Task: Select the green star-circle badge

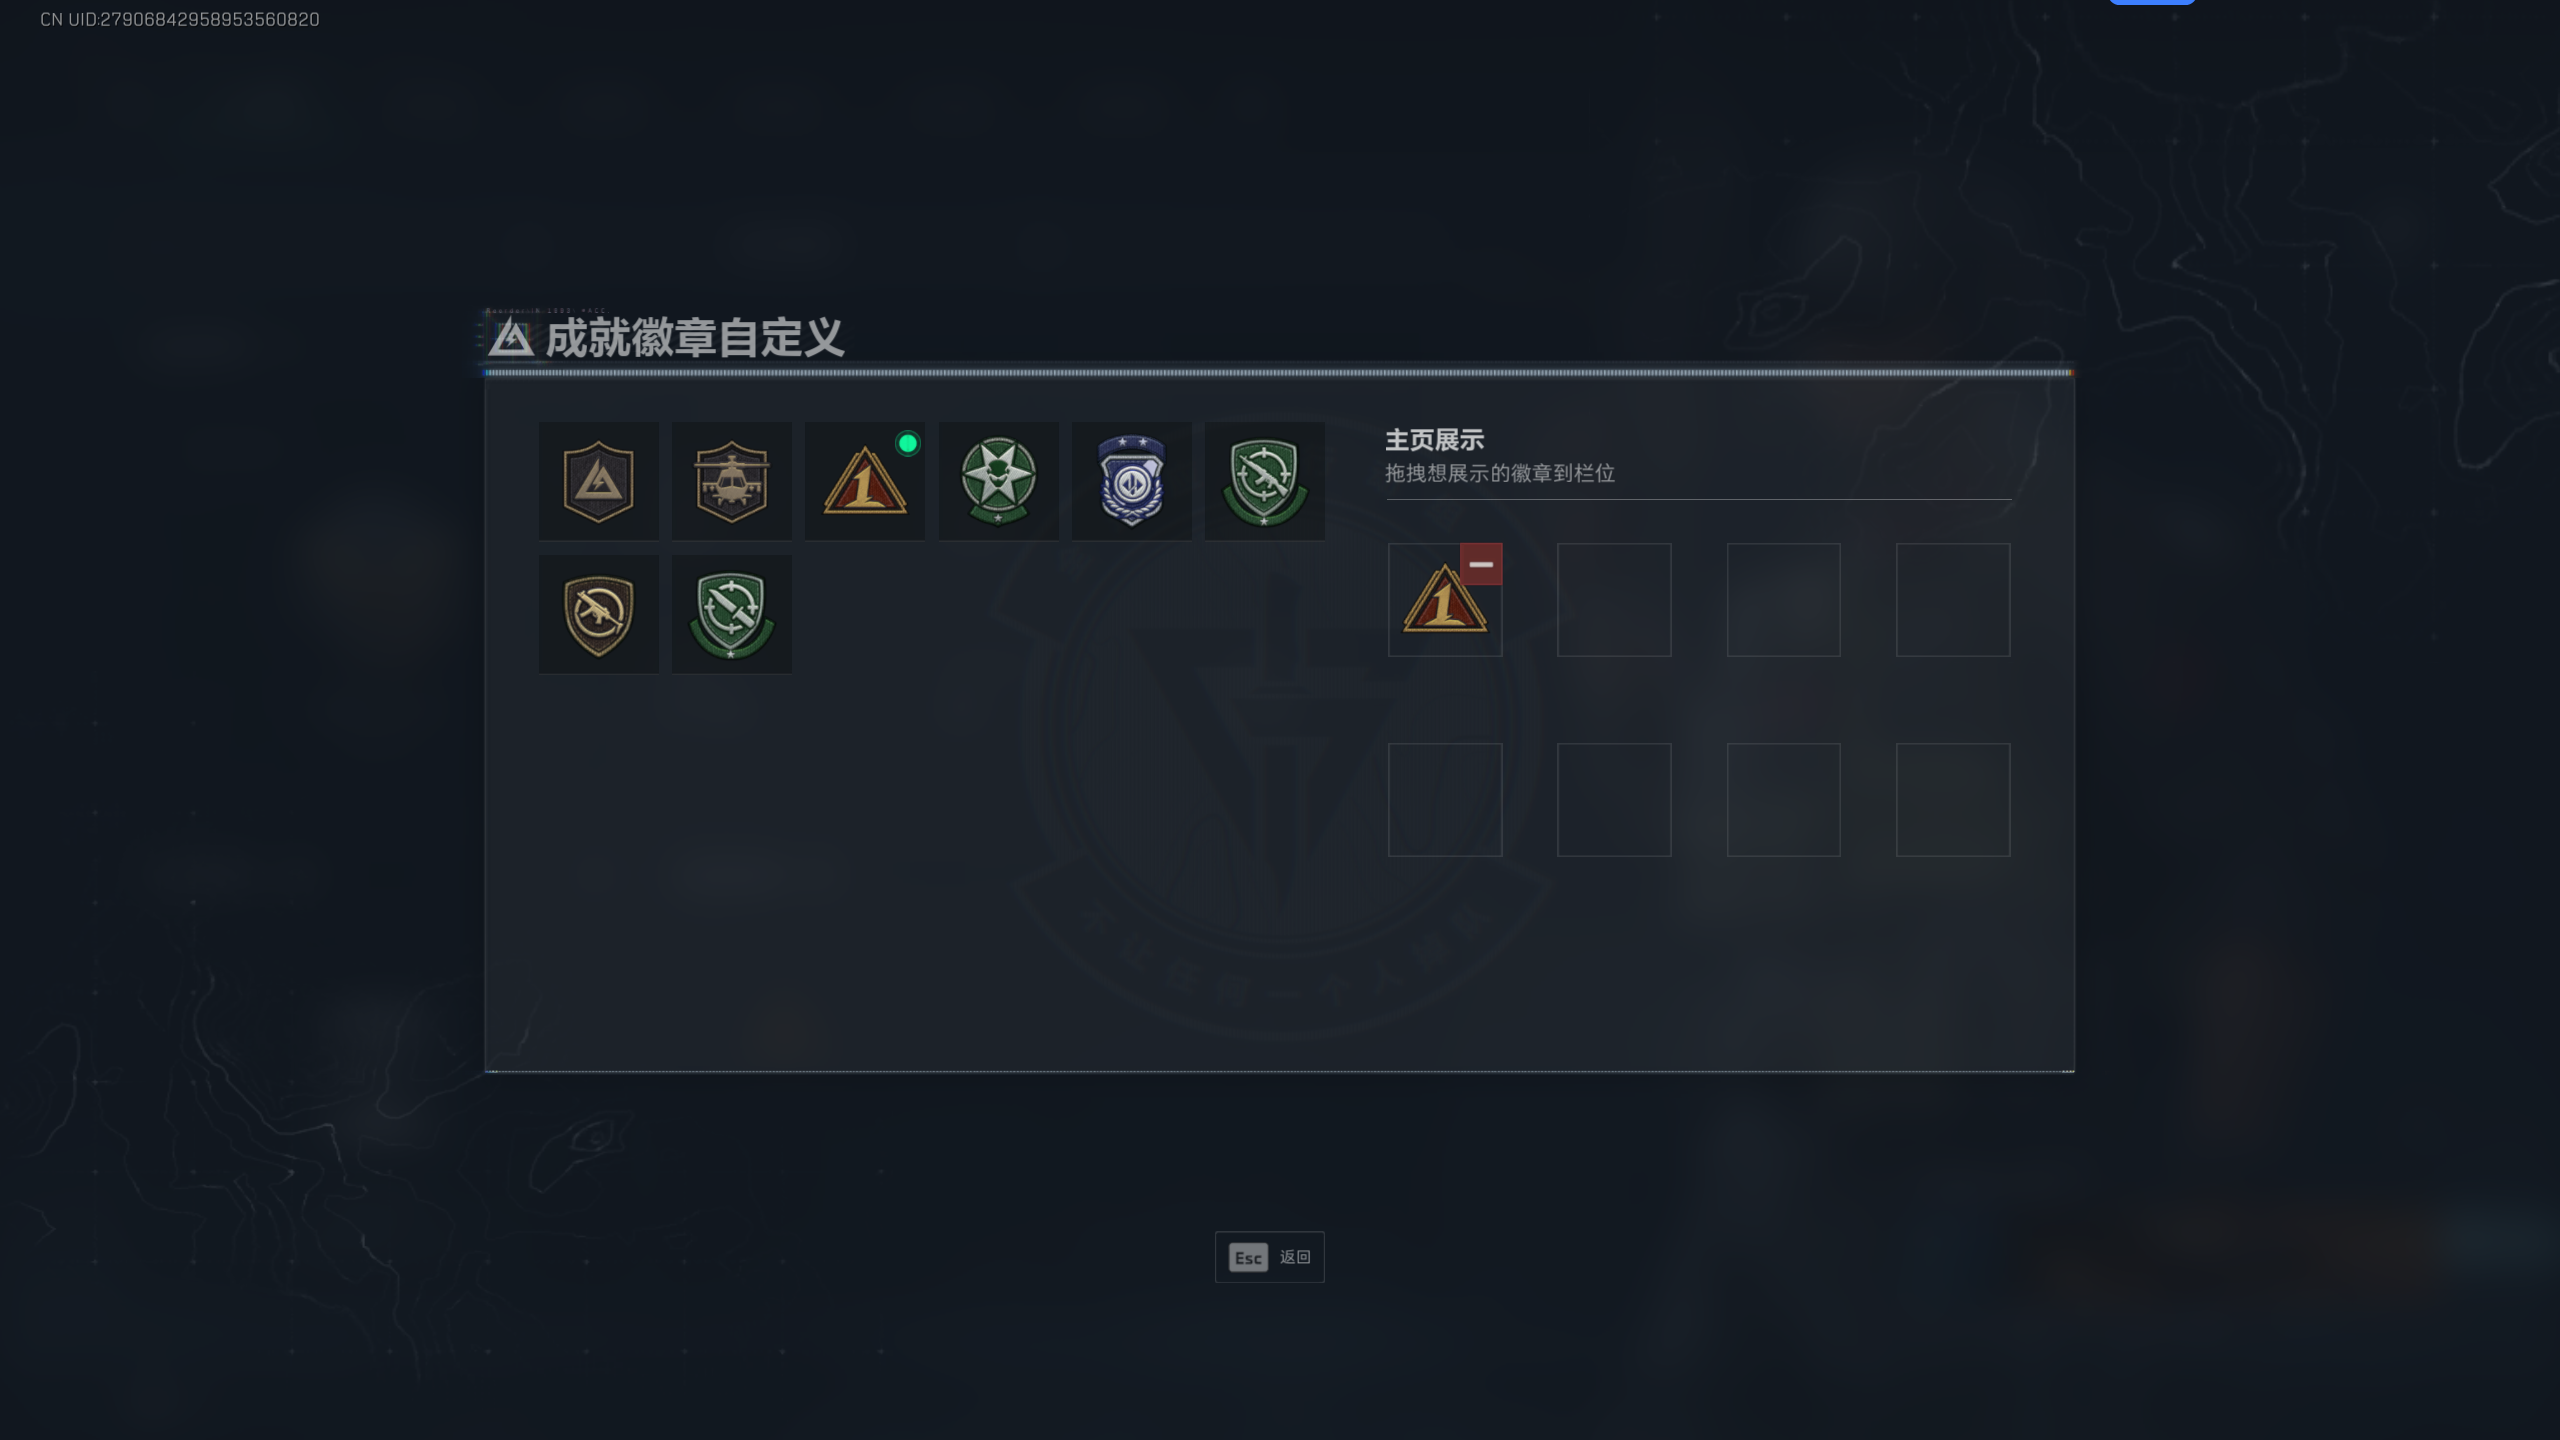Action: (998, 481)
